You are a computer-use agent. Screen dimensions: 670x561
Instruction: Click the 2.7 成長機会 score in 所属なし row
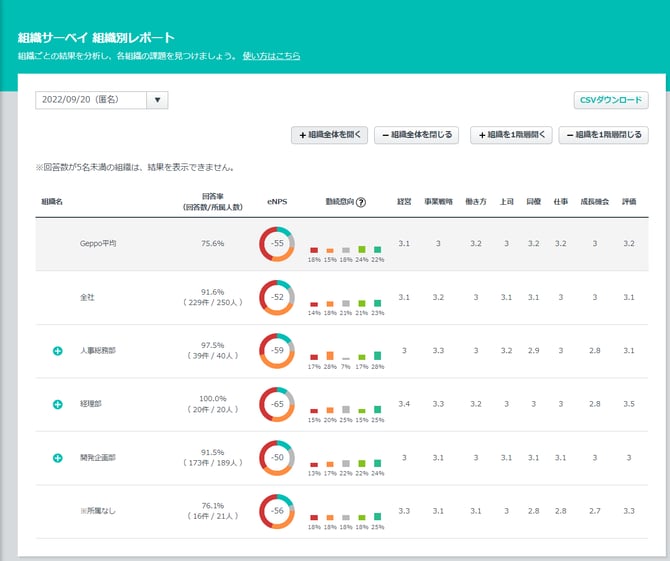(594, 511)
